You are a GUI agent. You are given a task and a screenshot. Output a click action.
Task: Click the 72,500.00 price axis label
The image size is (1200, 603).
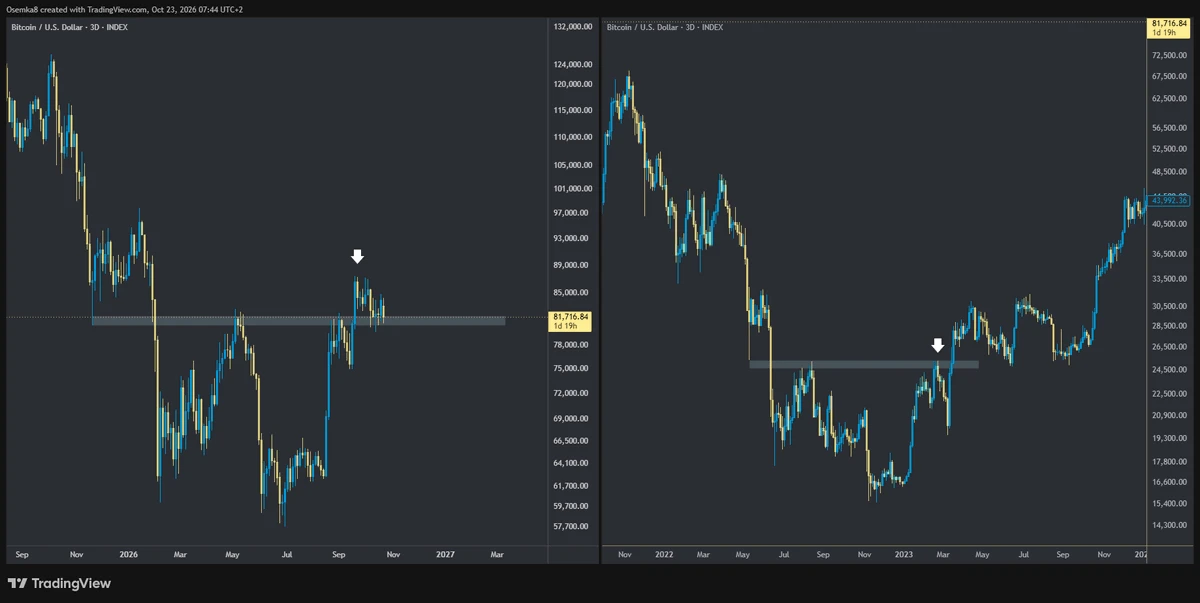pos(1169,55)
